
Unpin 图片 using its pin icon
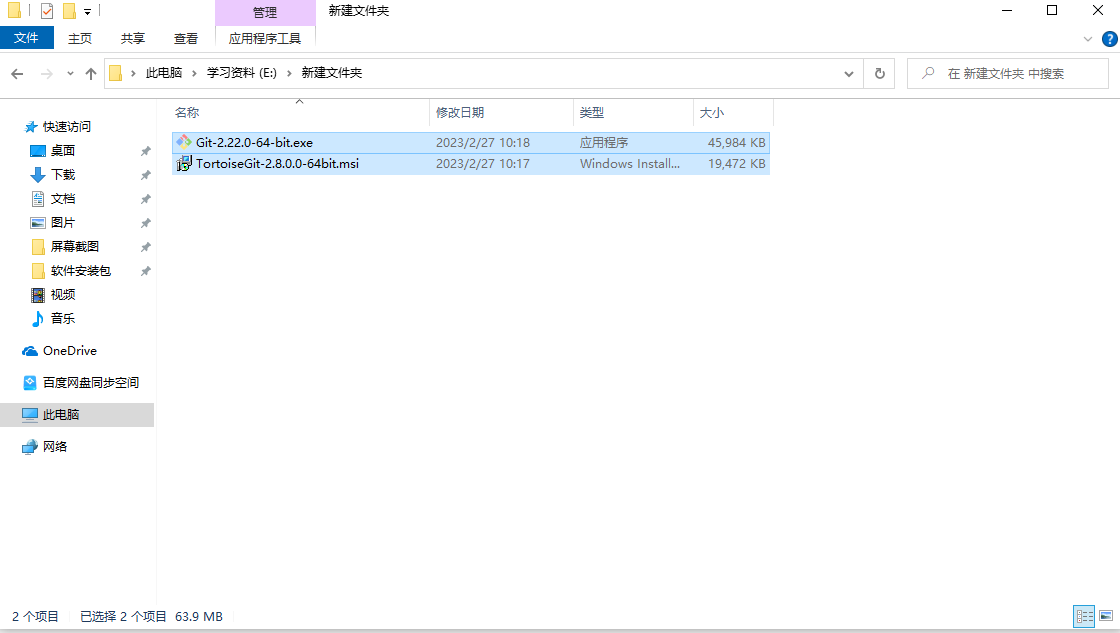point(146,223)
